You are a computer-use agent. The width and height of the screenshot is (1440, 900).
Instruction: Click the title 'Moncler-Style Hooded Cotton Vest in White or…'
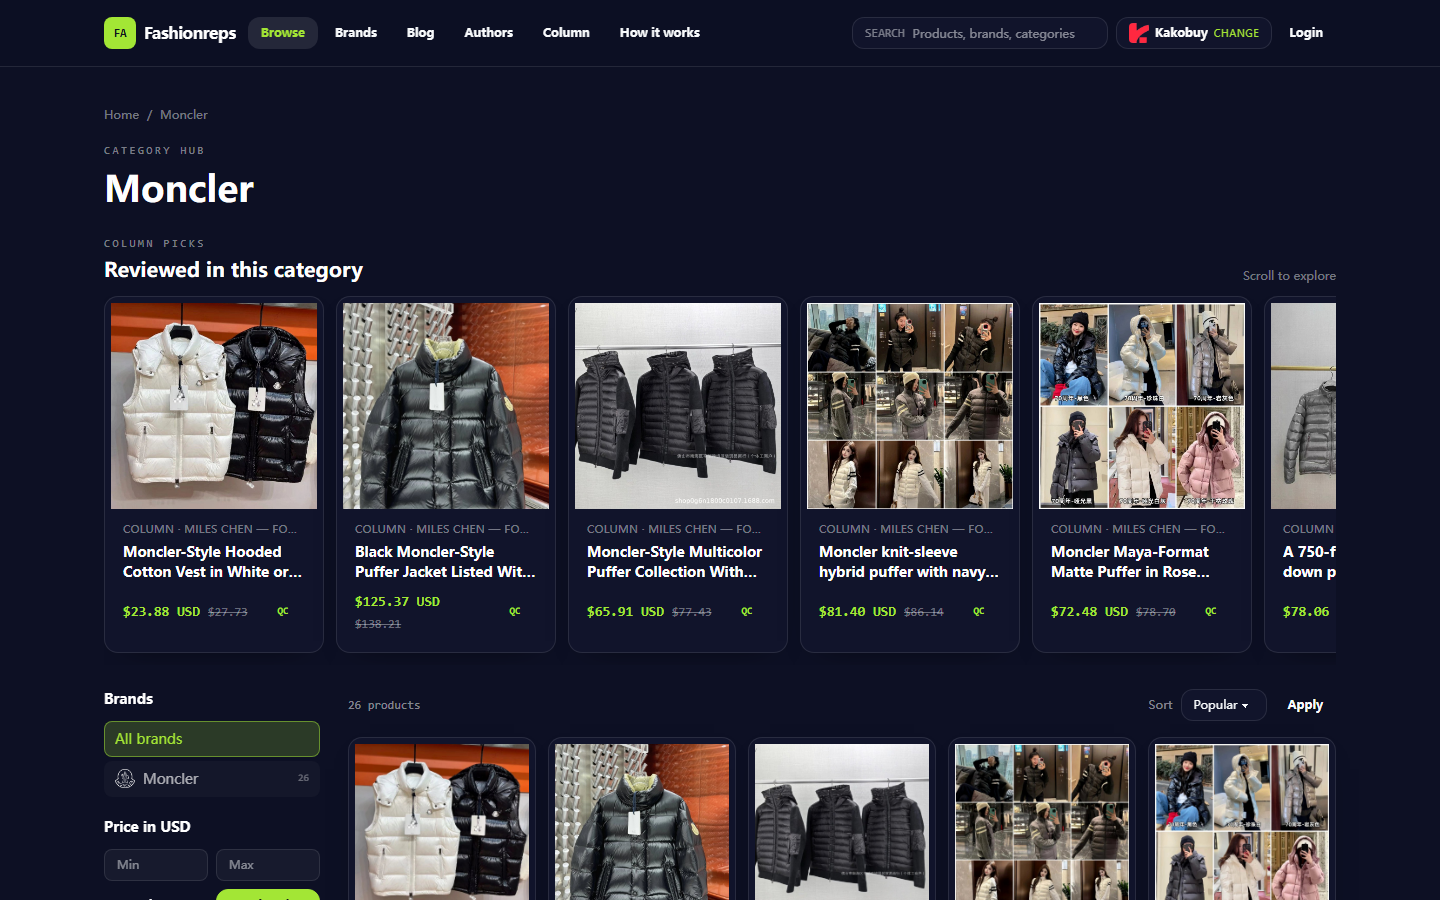213,562
